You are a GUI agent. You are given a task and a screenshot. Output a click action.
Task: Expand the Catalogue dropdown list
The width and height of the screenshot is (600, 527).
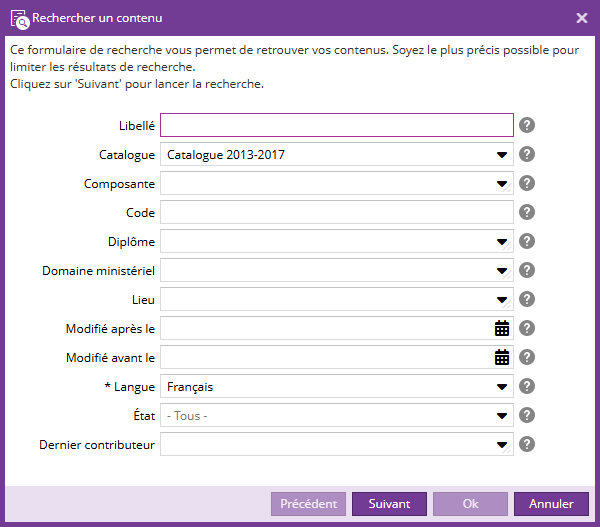click(501, 155)
